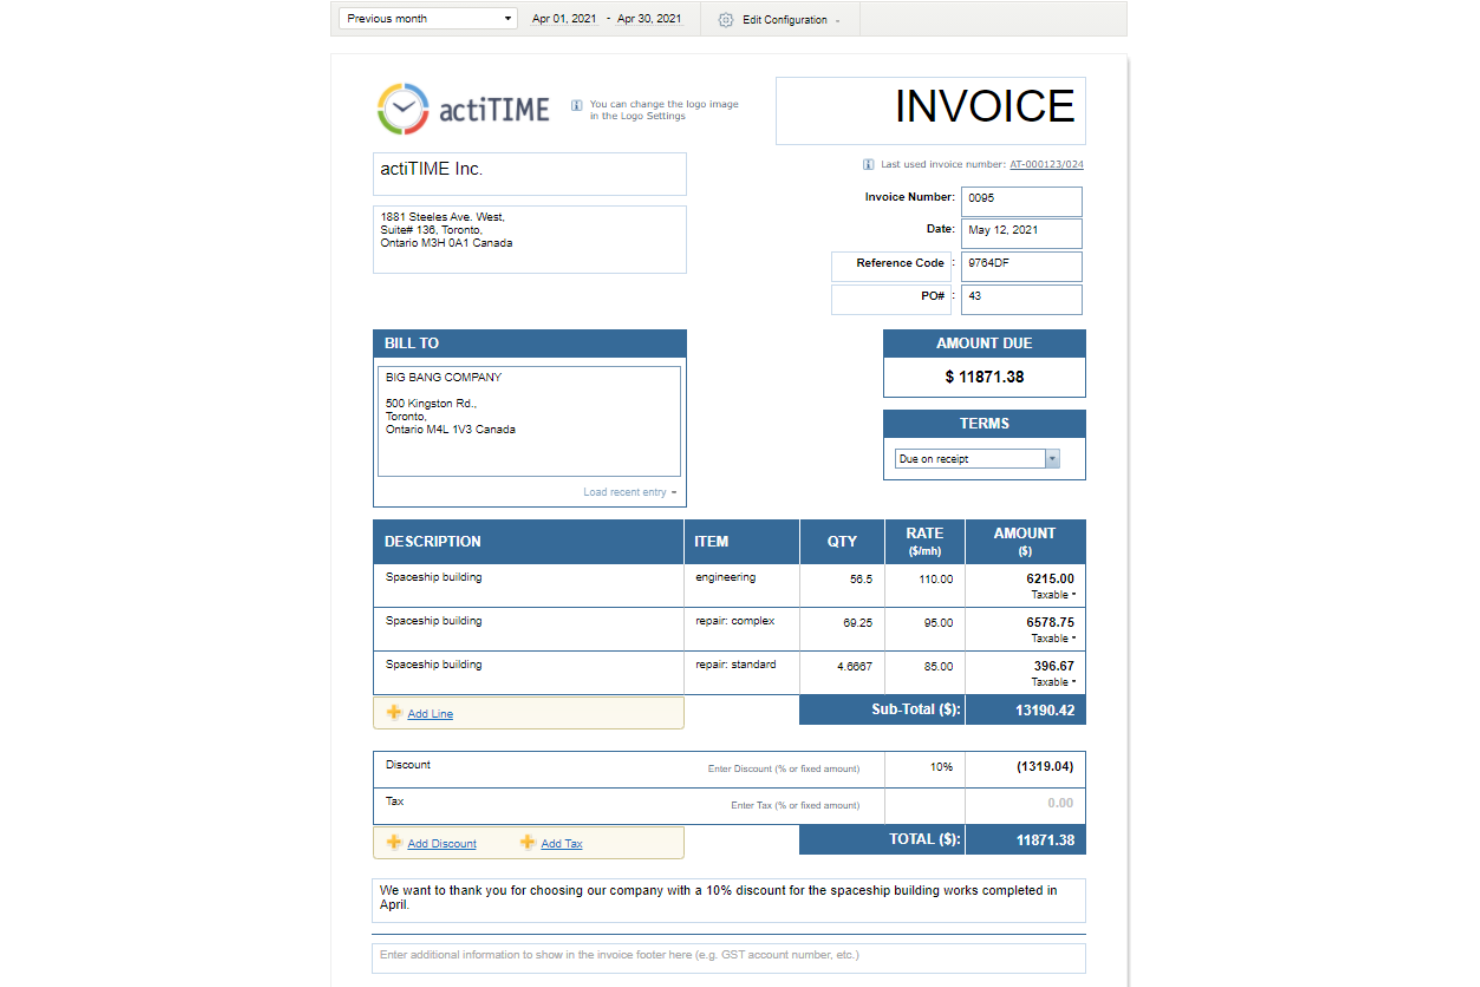The height and width of the screenshot is (987, 1480).
Task: Click the plus icon next to Add Discount
Action: pyautogui.click(x=394, y=843)
